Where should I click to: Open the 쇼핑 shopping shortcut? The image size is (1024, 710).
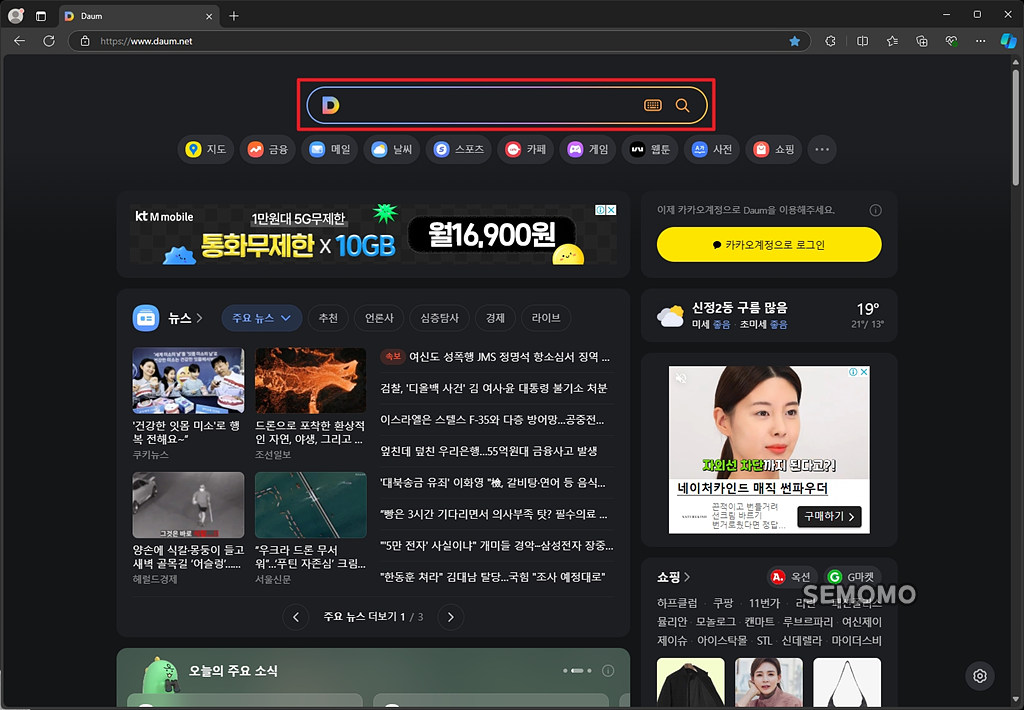774,150
